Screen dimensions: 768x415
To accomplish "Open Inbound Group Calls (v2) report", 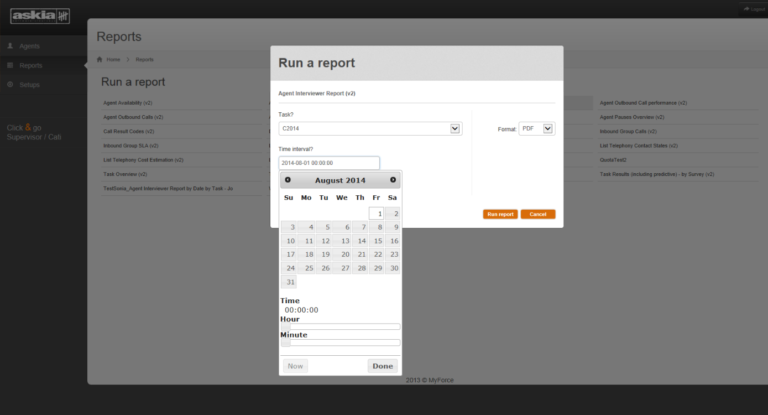I will [x=628, y=131].
